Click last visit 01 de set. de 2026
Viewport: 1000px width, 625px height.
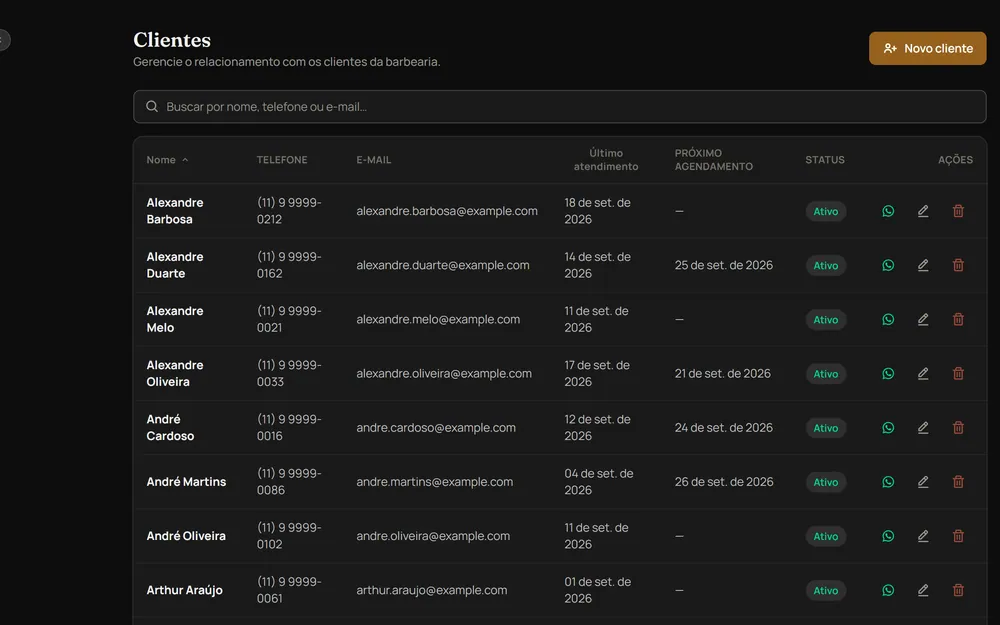598,591
